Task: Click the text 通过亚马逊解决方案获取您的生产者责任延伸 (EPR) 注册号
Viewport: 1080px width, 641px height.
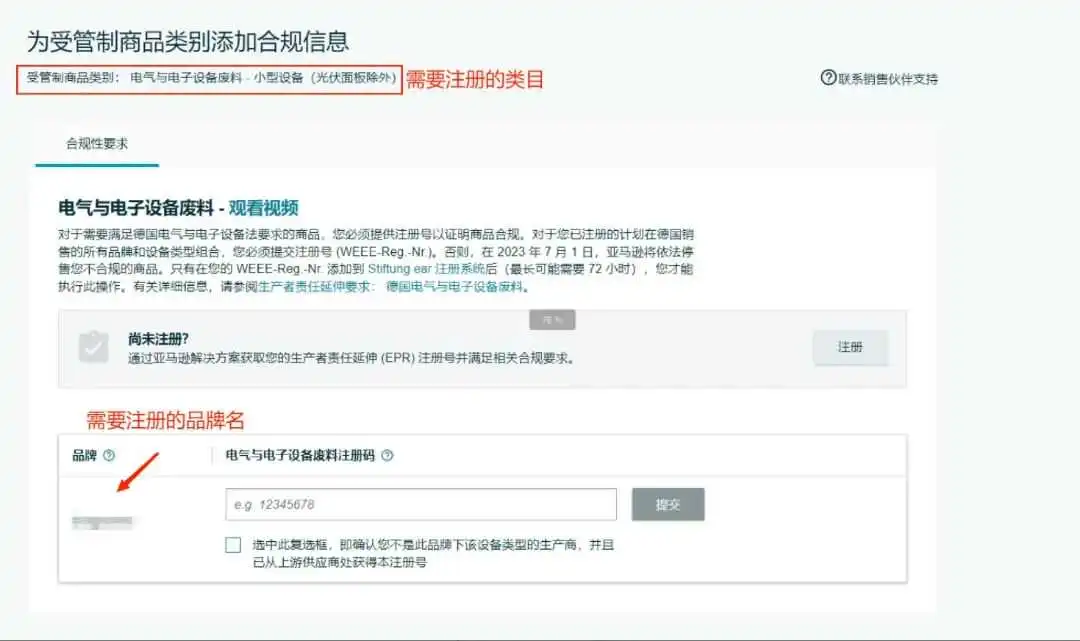Action: click(291, 358)
